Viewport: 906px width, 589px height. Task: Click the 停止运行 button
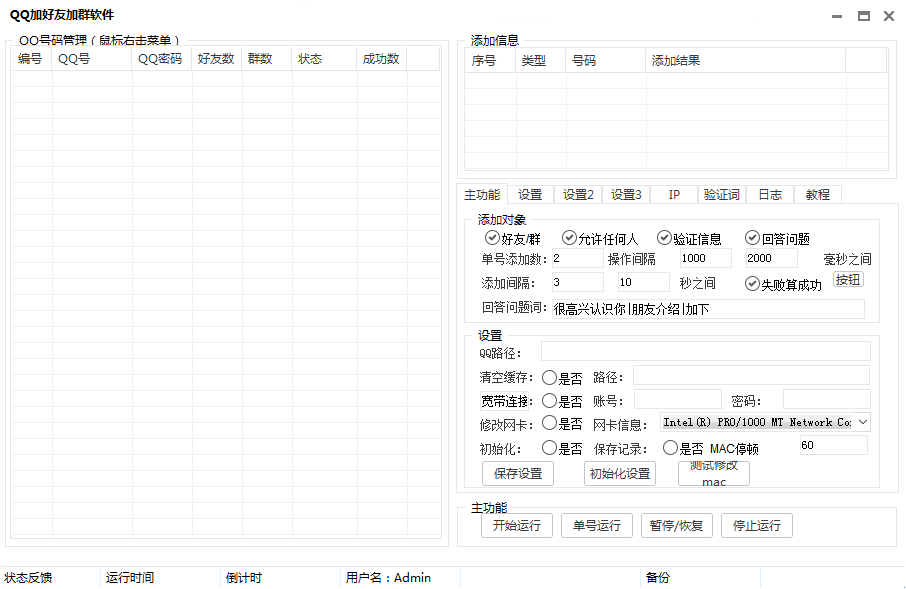click(756, 525)
